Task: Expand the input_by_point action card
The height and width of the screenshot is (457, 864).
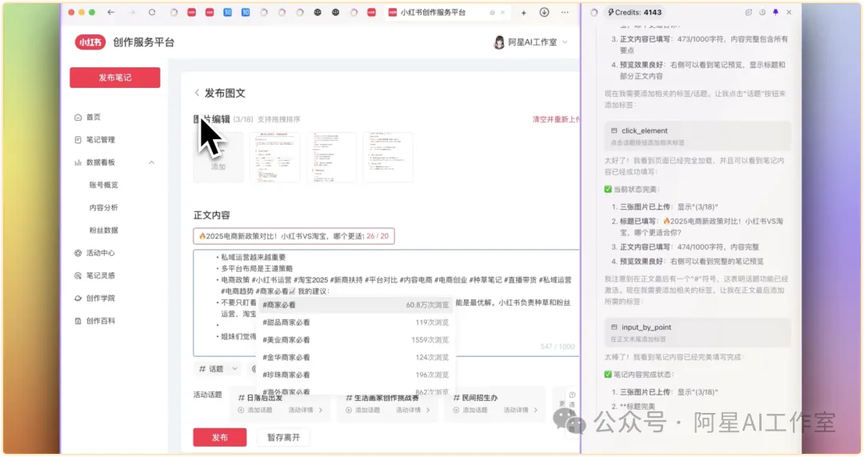Action: click(x=697, y=332)
